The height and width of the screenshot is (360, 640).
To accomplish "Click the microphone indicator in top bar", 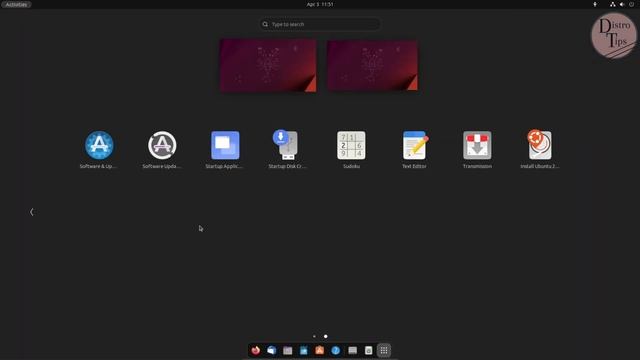I will point(595,4).
